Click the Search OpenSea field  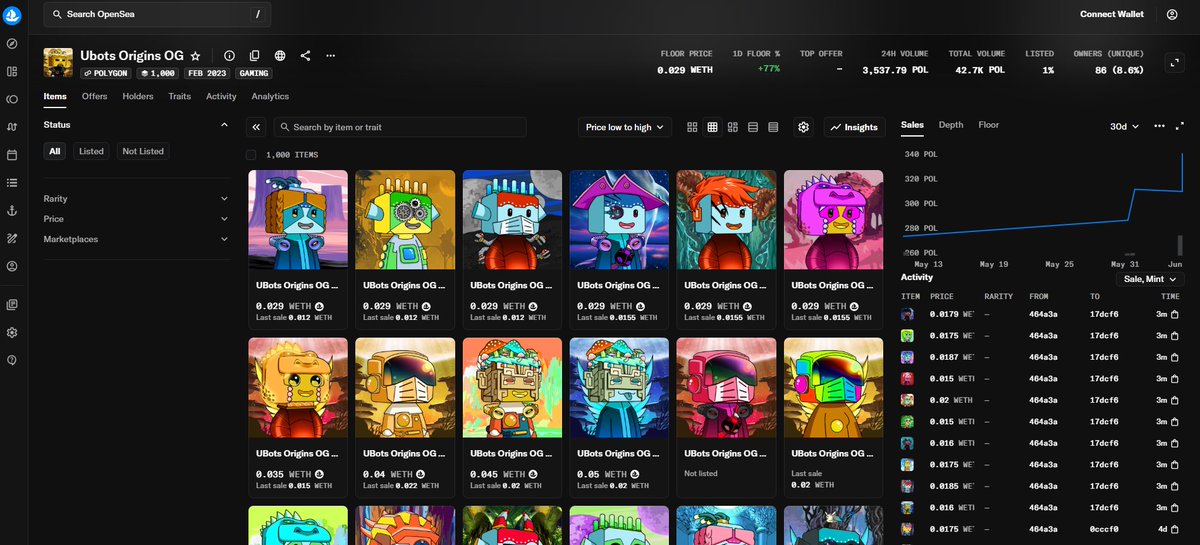pyautogui.click(x=156, y=15)
